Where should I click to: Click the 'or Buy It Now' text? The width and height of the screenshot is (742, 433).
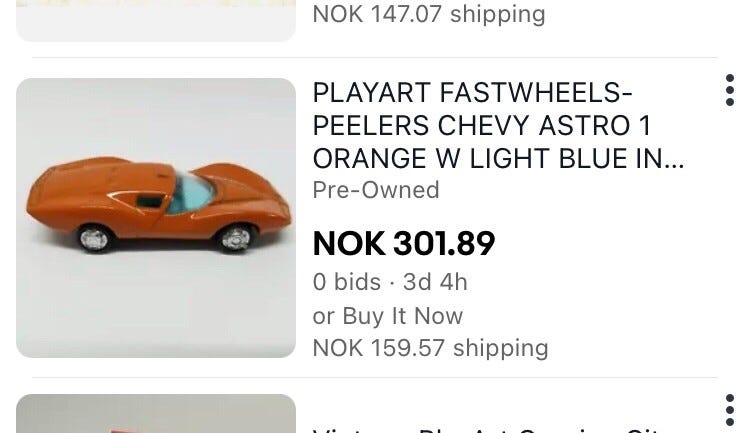388,316
